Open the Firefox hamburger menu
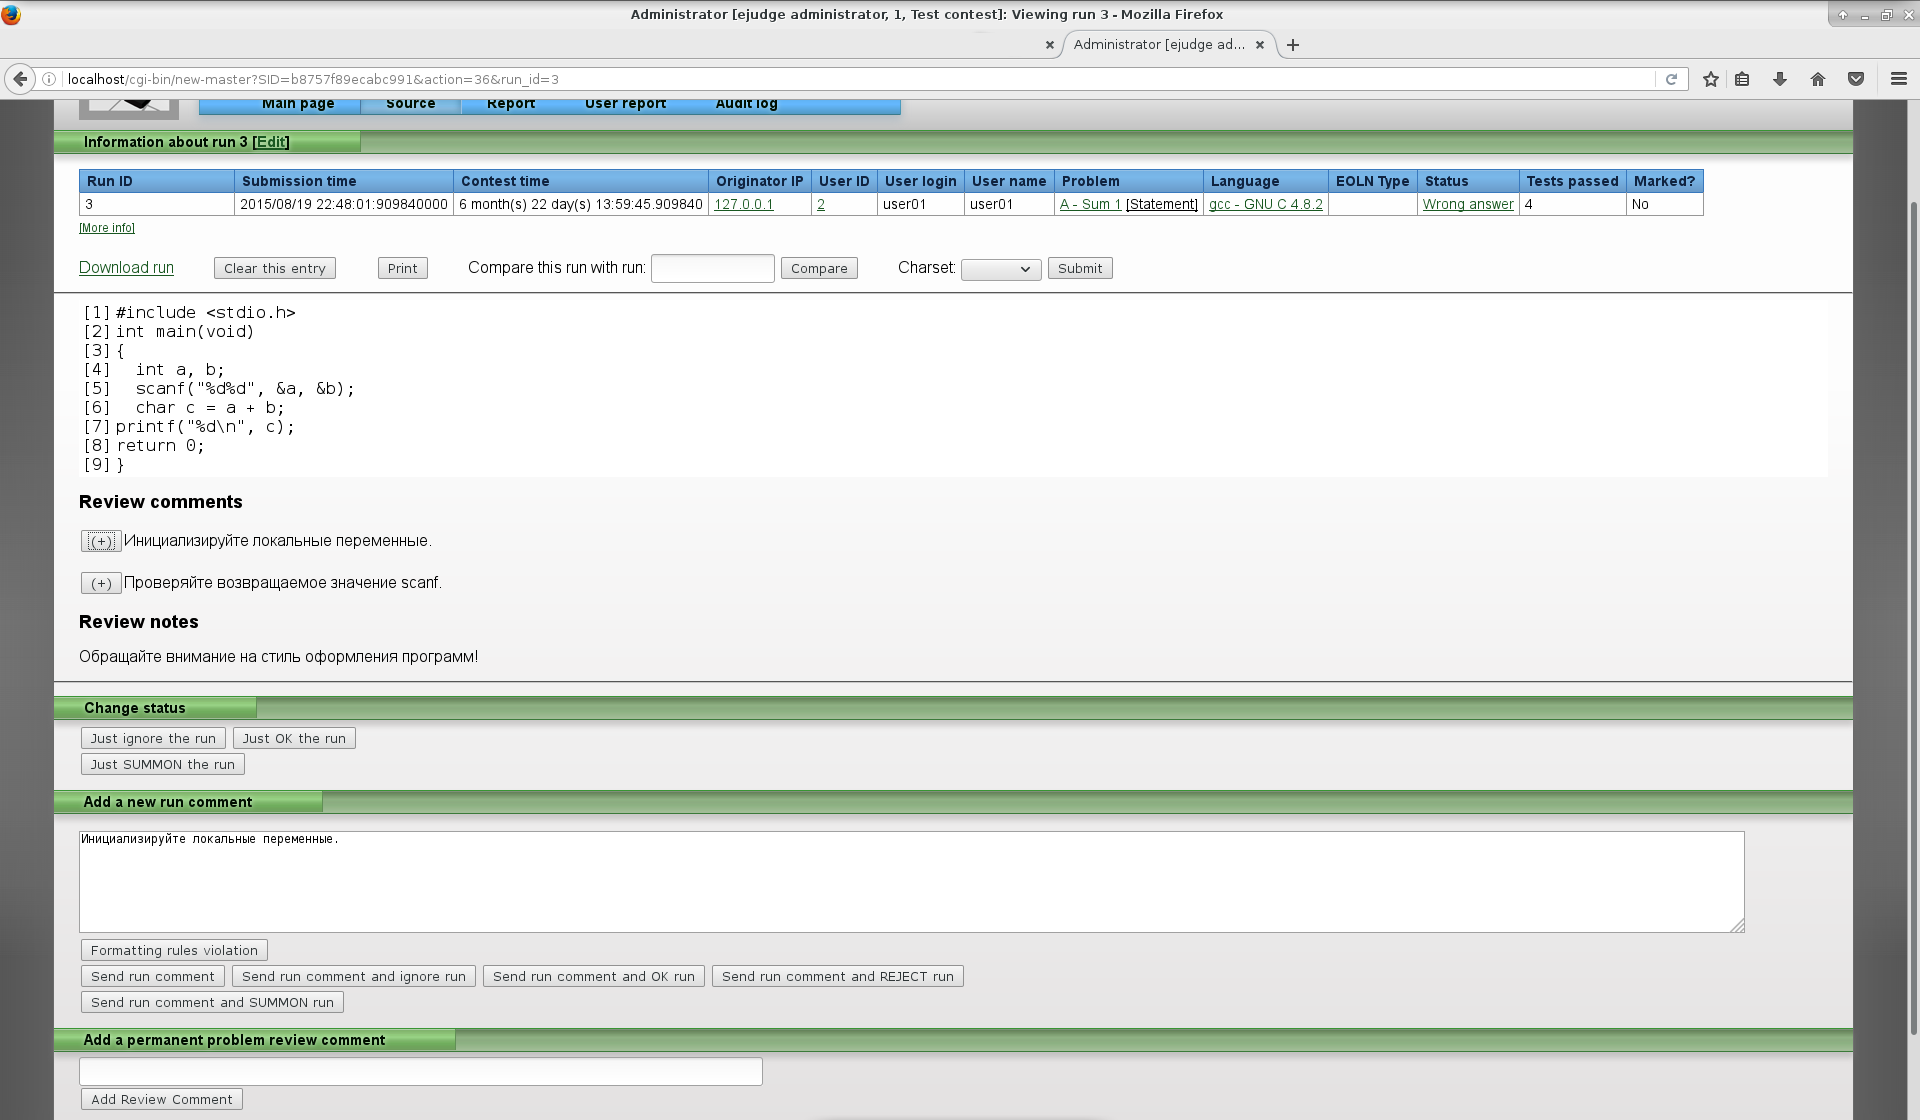1920x1120 pixels. [x=1898, y=79]
